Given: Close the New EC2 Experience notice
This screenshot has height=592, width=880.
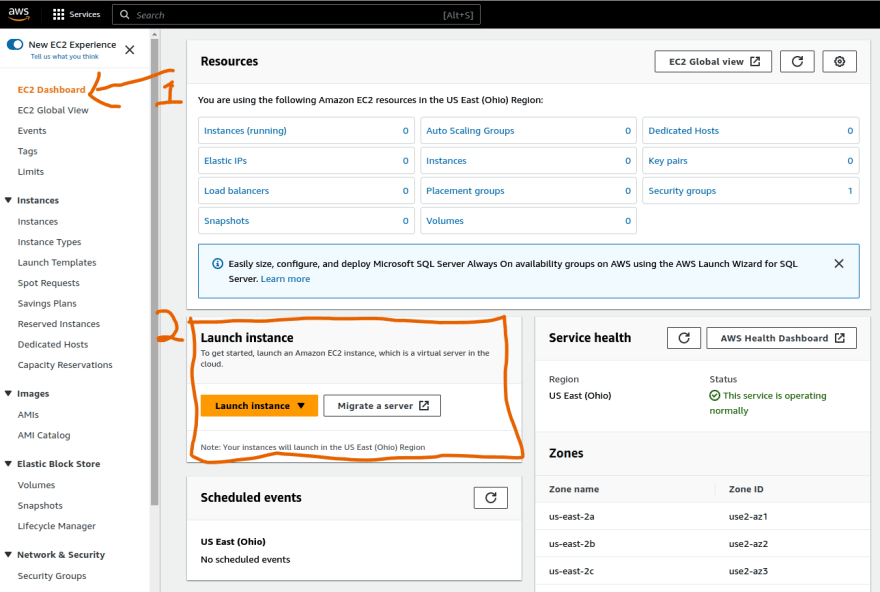Looking at the screenshot, I should tap(130, 50).
